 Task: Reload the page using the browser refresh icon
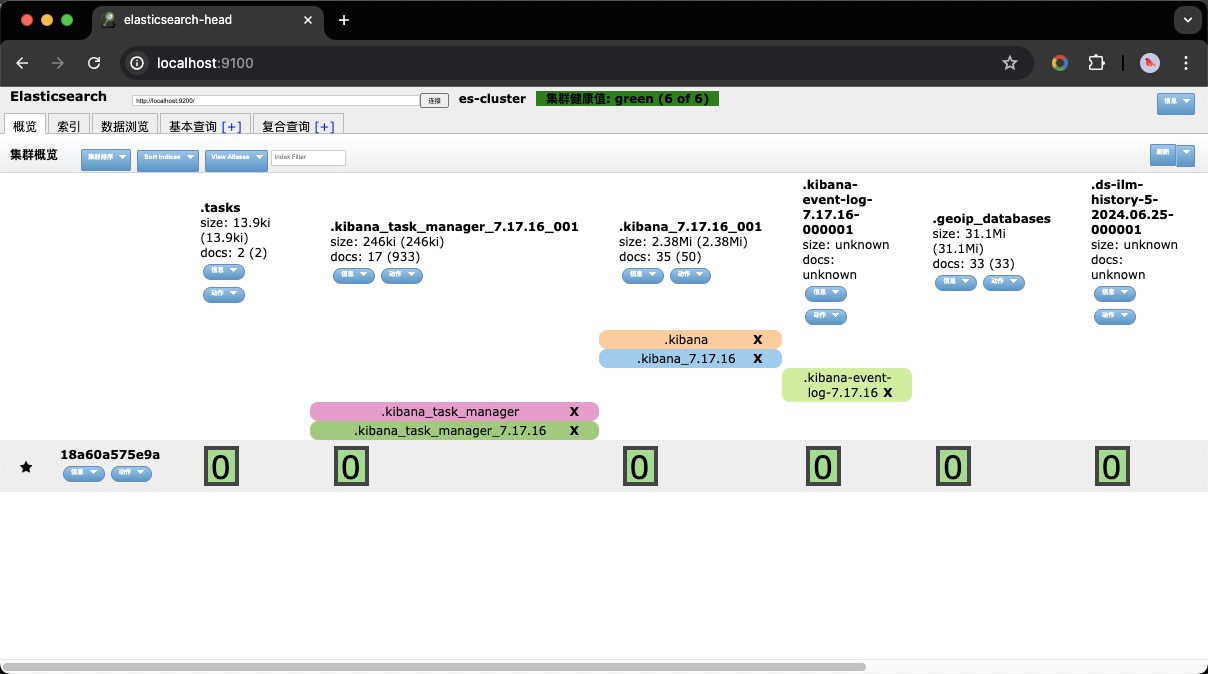(x=94, y=63)
